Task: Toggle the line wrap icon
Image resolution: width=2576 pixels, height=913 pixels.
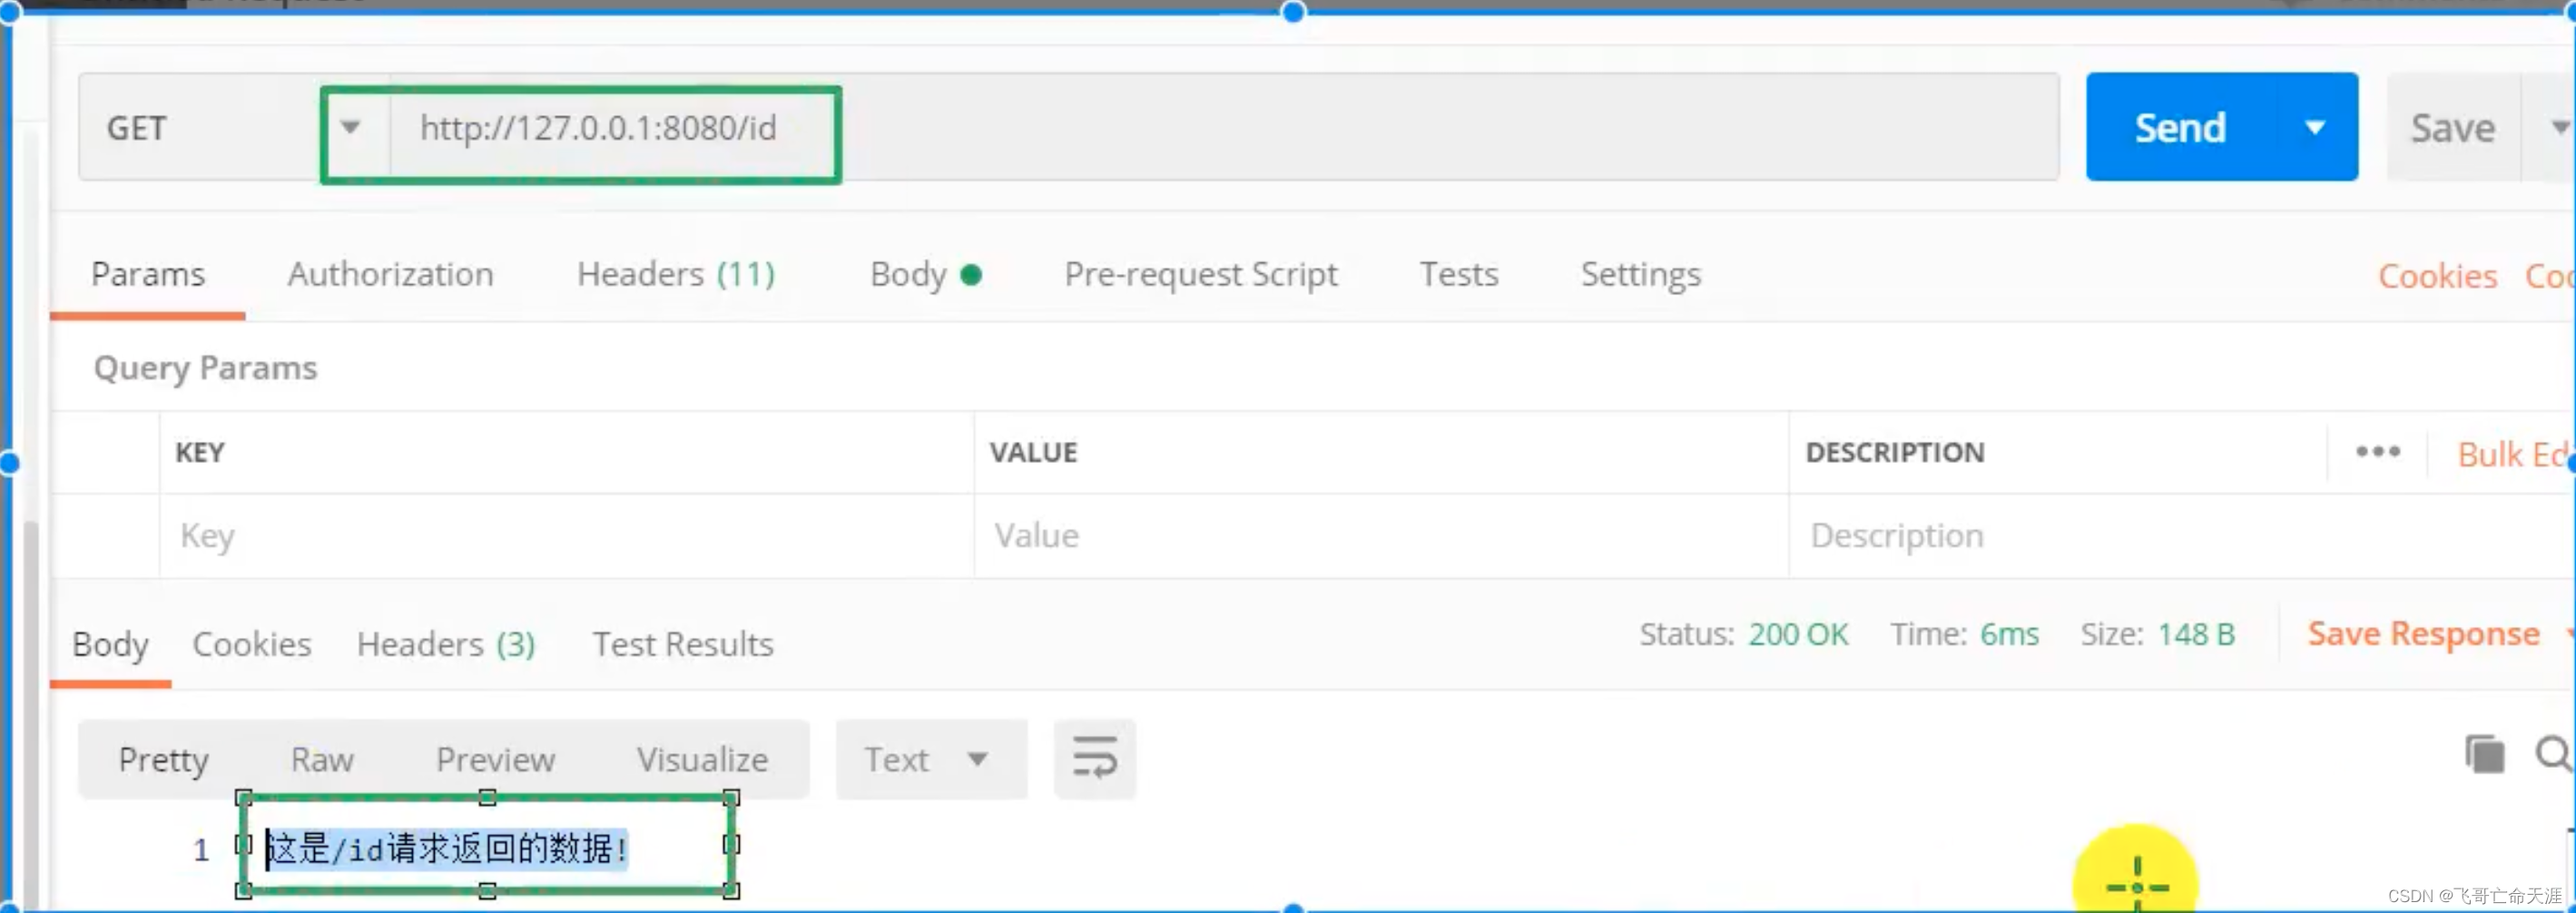Action: point(1094,758)
